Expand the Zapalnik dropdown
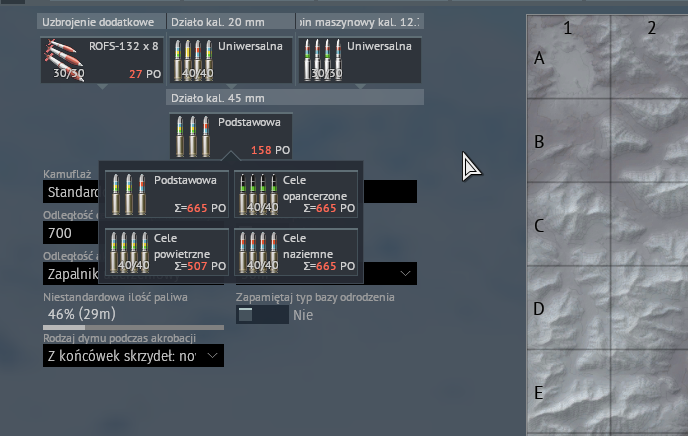This screenshot has height=436, width=688. coord(70,273)
